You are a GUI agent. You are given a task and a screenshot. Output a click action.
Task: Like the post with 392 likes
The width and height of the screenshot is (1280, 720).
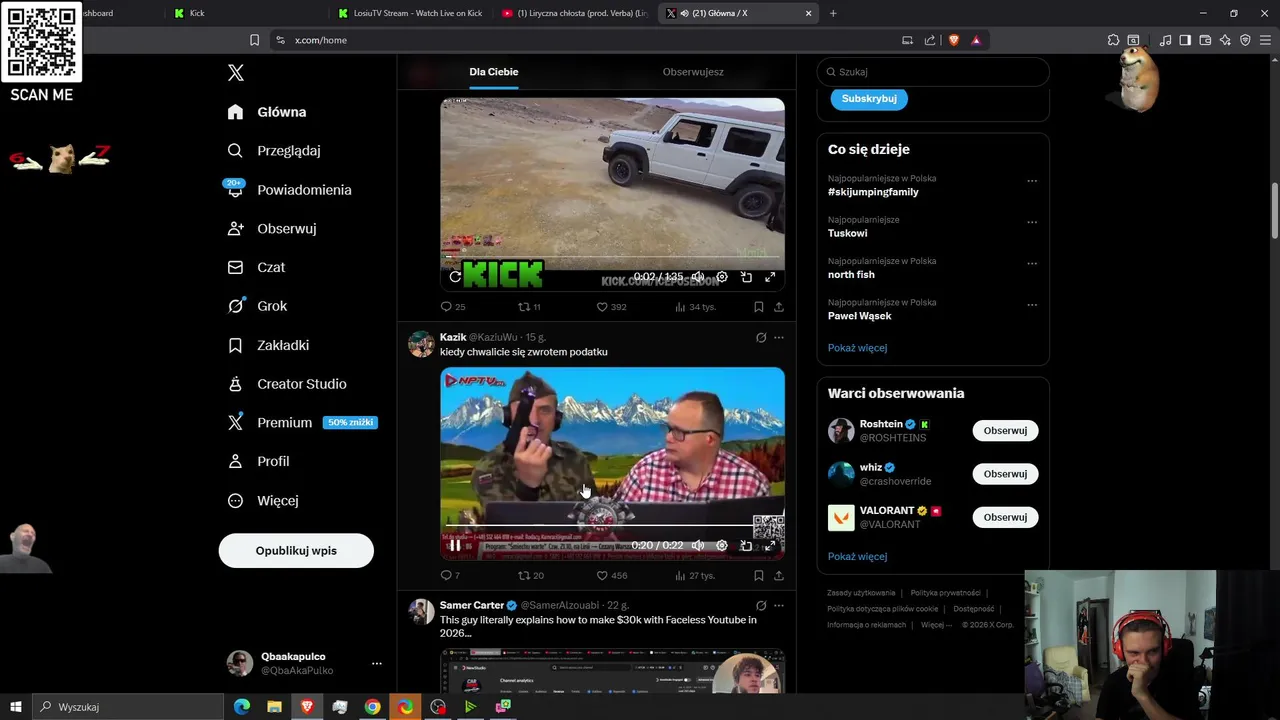pos(611,307)
